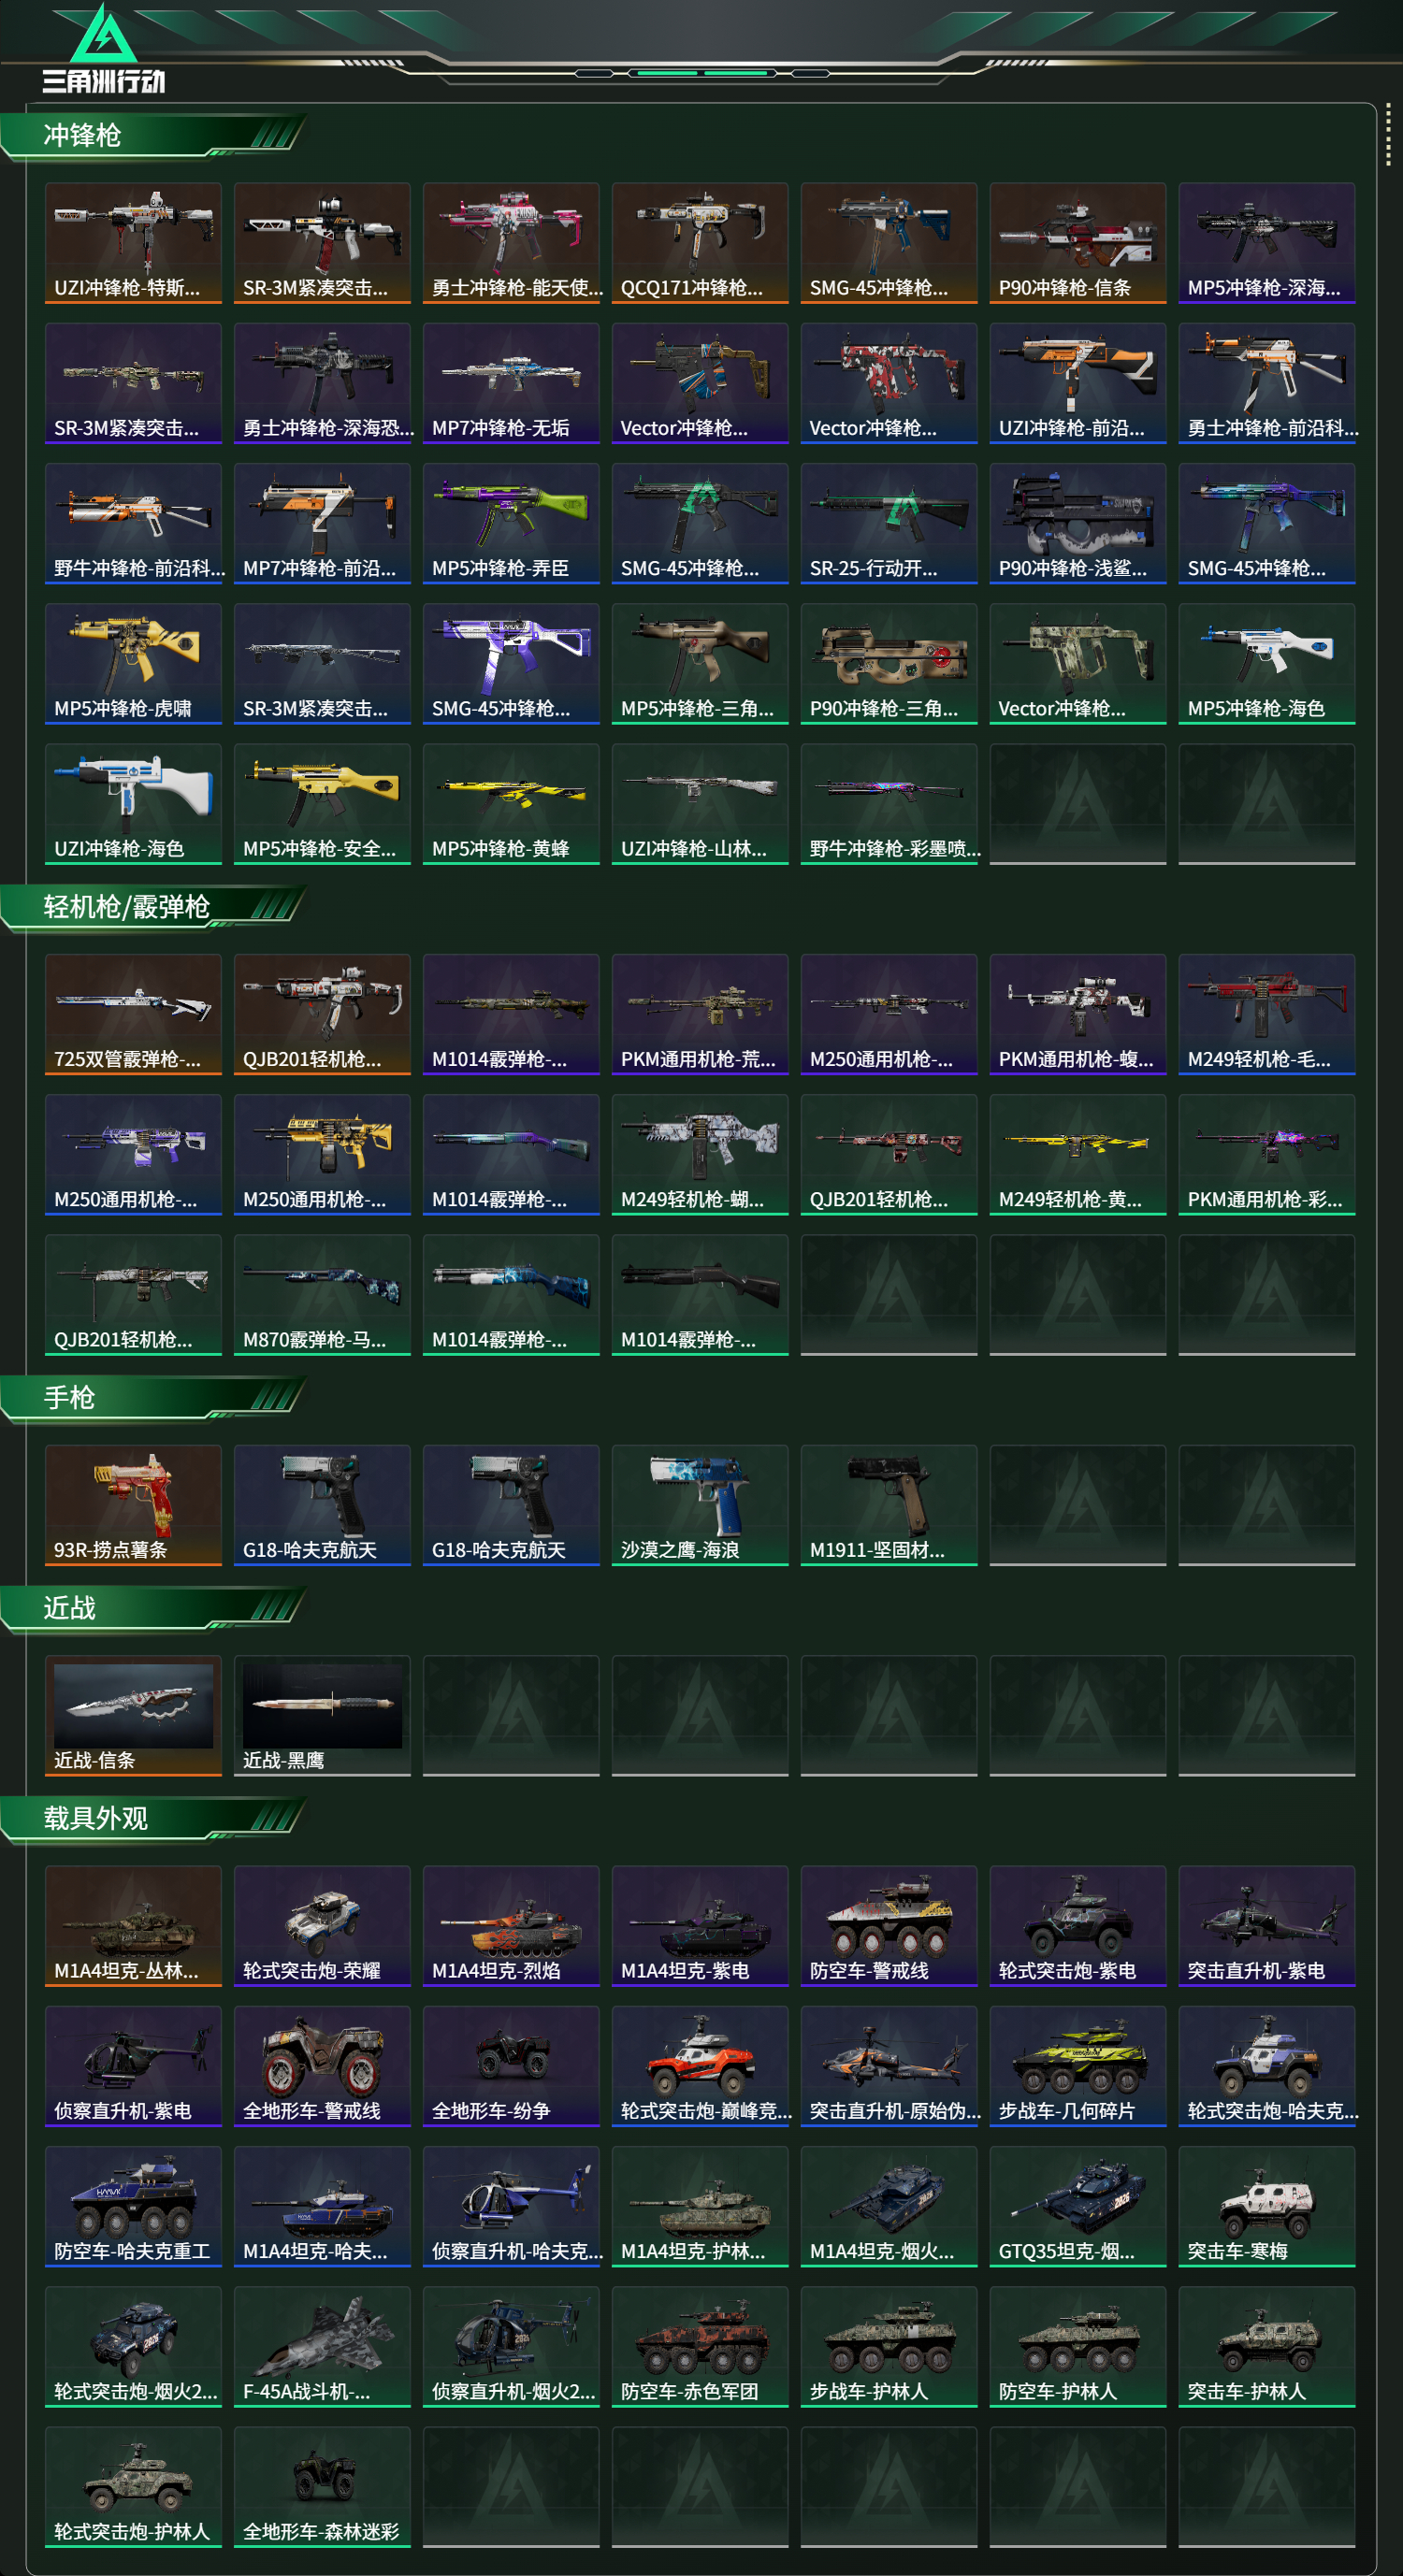Choose the UZI冲锋枪-海色 skin
This screenshot has width=1403, height=2576.
pyautogui.click(x=133, y=803)
